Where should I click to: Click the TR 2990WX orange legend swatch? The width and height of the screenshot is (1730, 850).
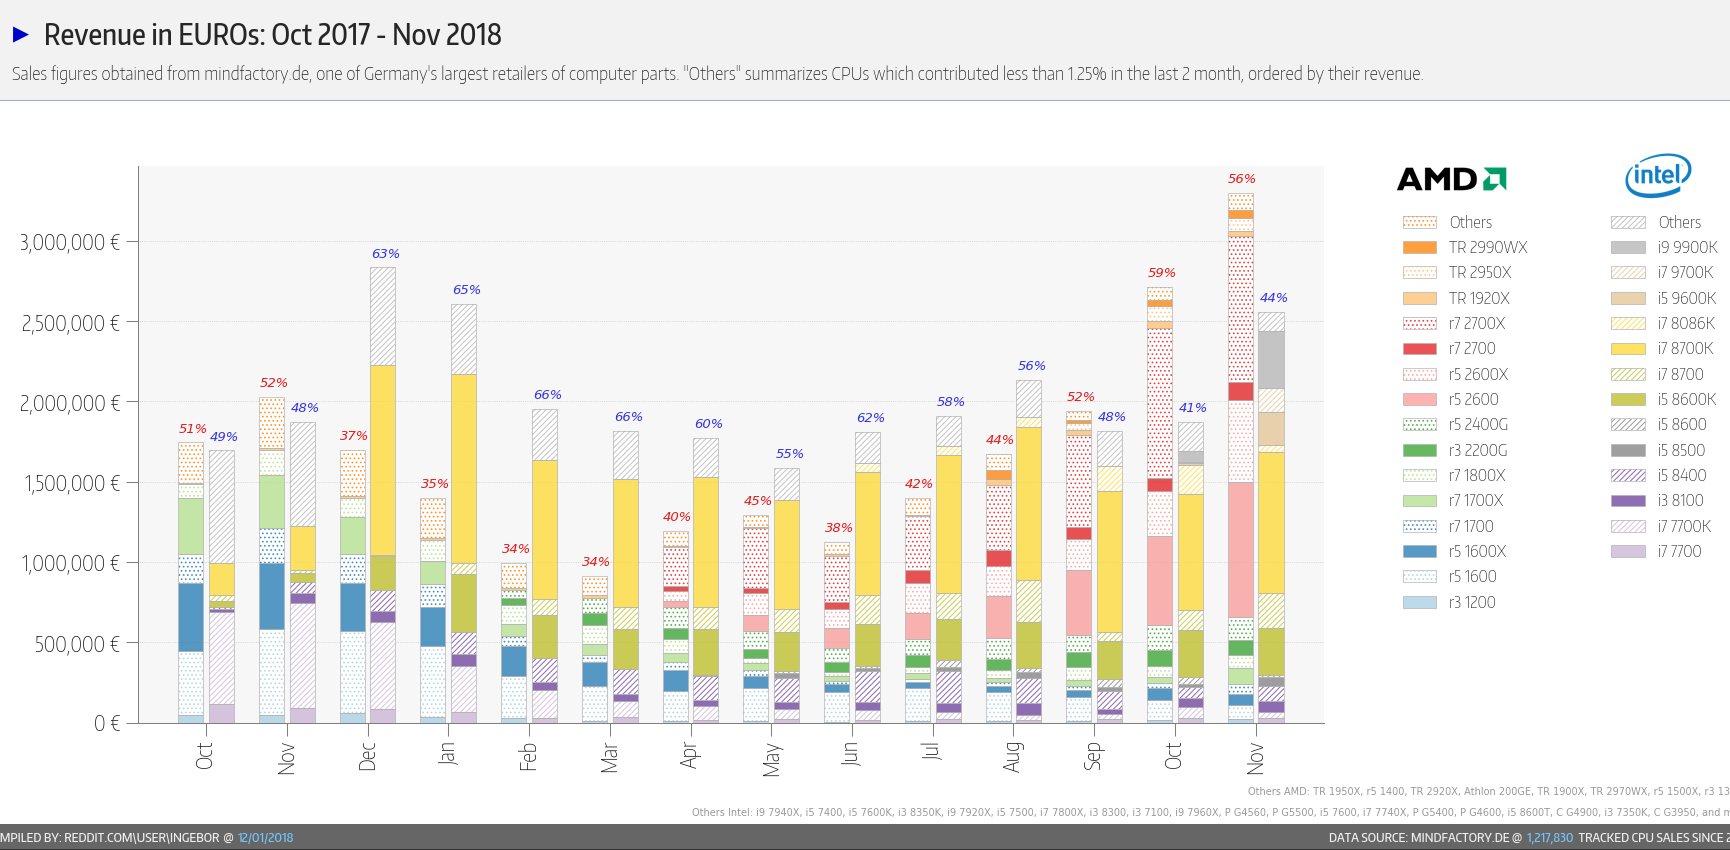1419,248
